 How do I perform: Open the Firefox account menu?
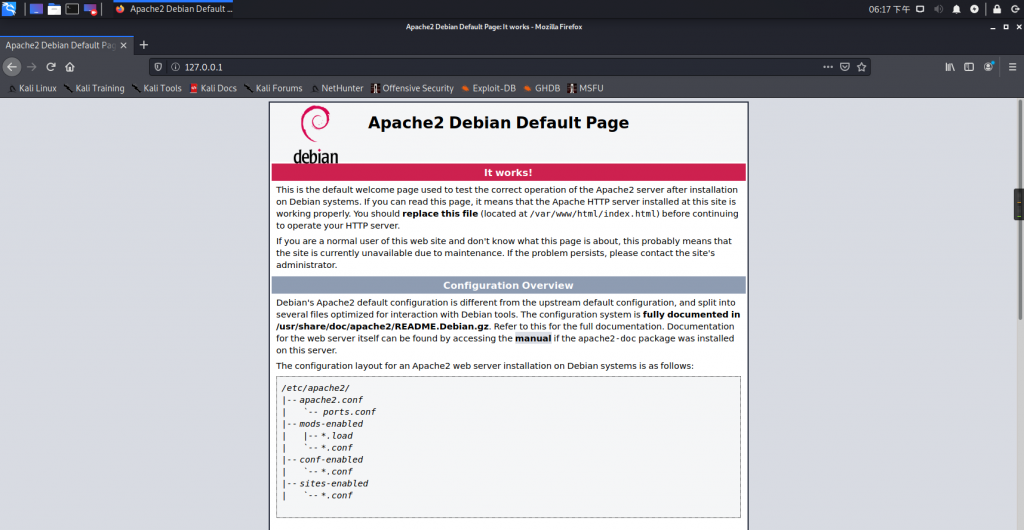pos(989,67)
